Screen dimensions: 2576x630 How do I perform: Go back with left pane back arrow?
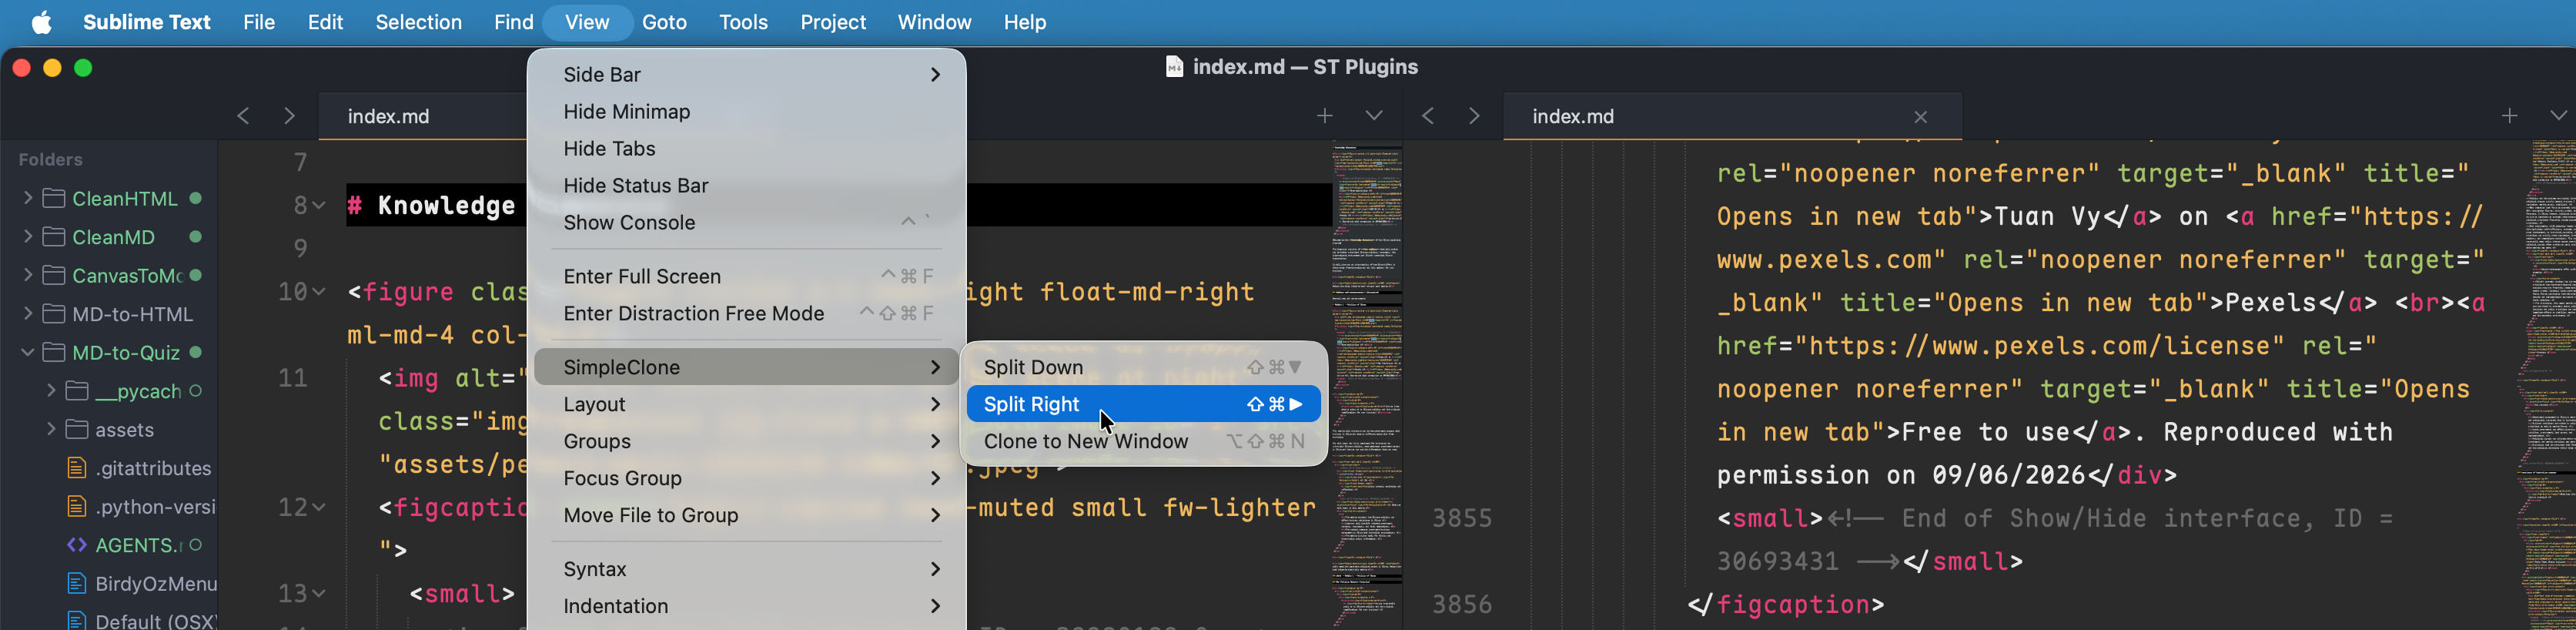243,116
